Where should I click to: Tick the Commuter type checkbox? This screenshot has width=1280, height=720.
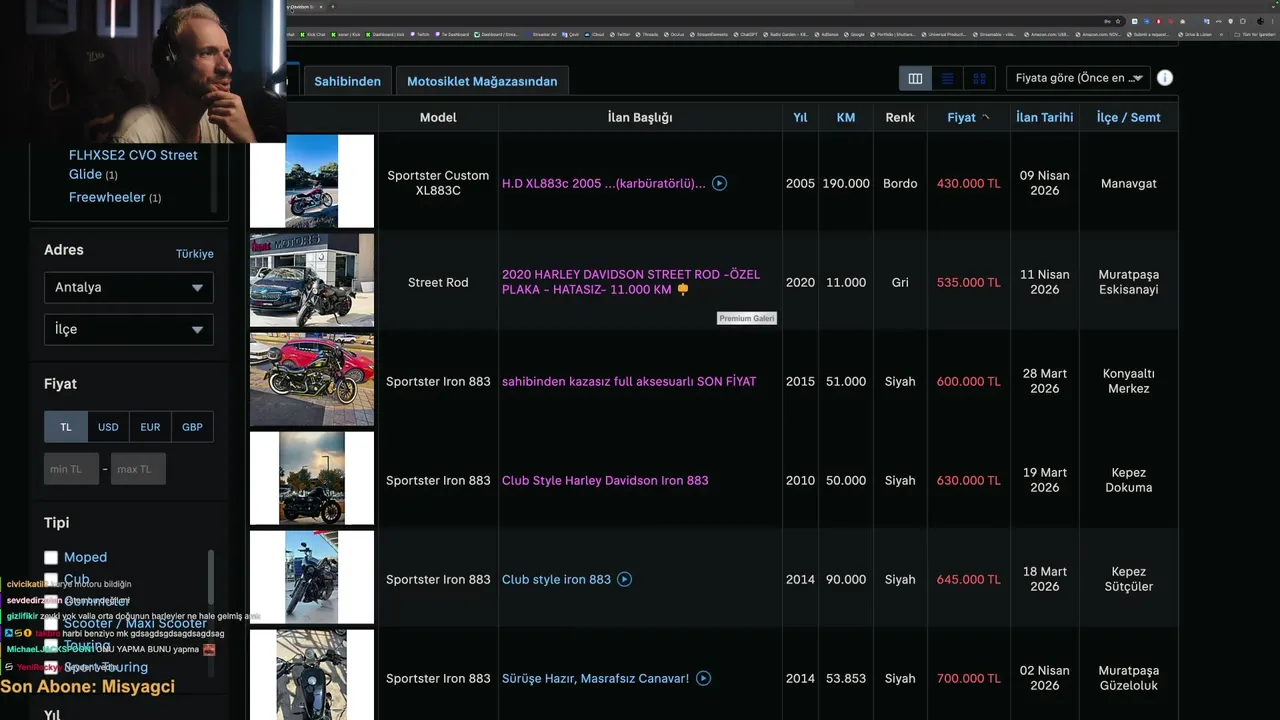[51, 601]
